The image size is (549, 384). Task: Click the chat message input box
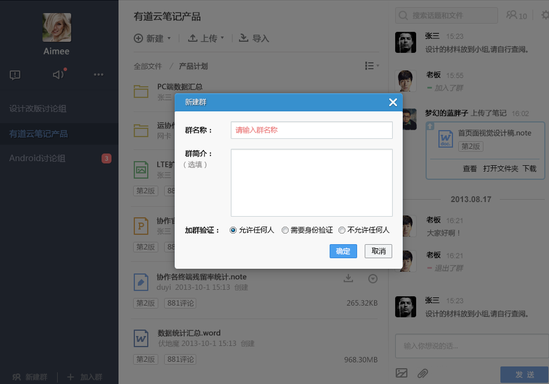pyautogui.click(x=472, y=346)
